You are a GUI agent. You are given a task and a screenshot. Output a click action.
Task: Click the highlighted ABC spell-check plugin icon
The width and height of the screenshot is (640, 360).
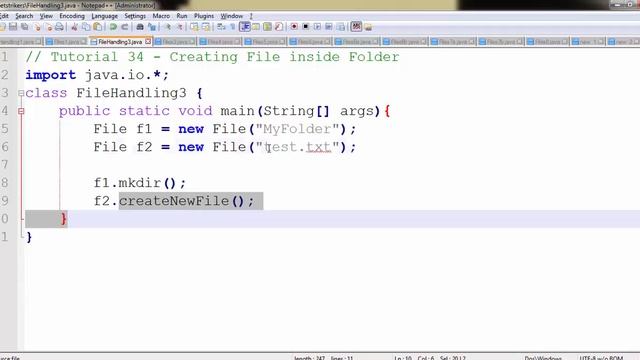point(356,27)
